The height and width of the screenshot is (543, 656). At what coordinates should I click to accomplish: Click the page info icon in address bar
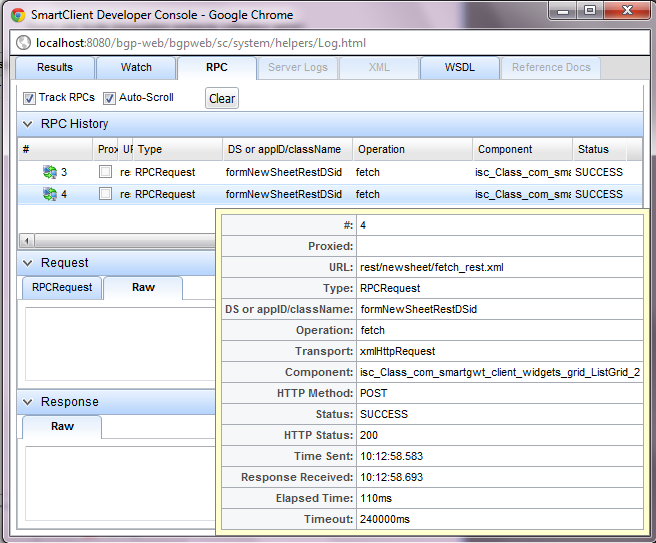[24, 43]
